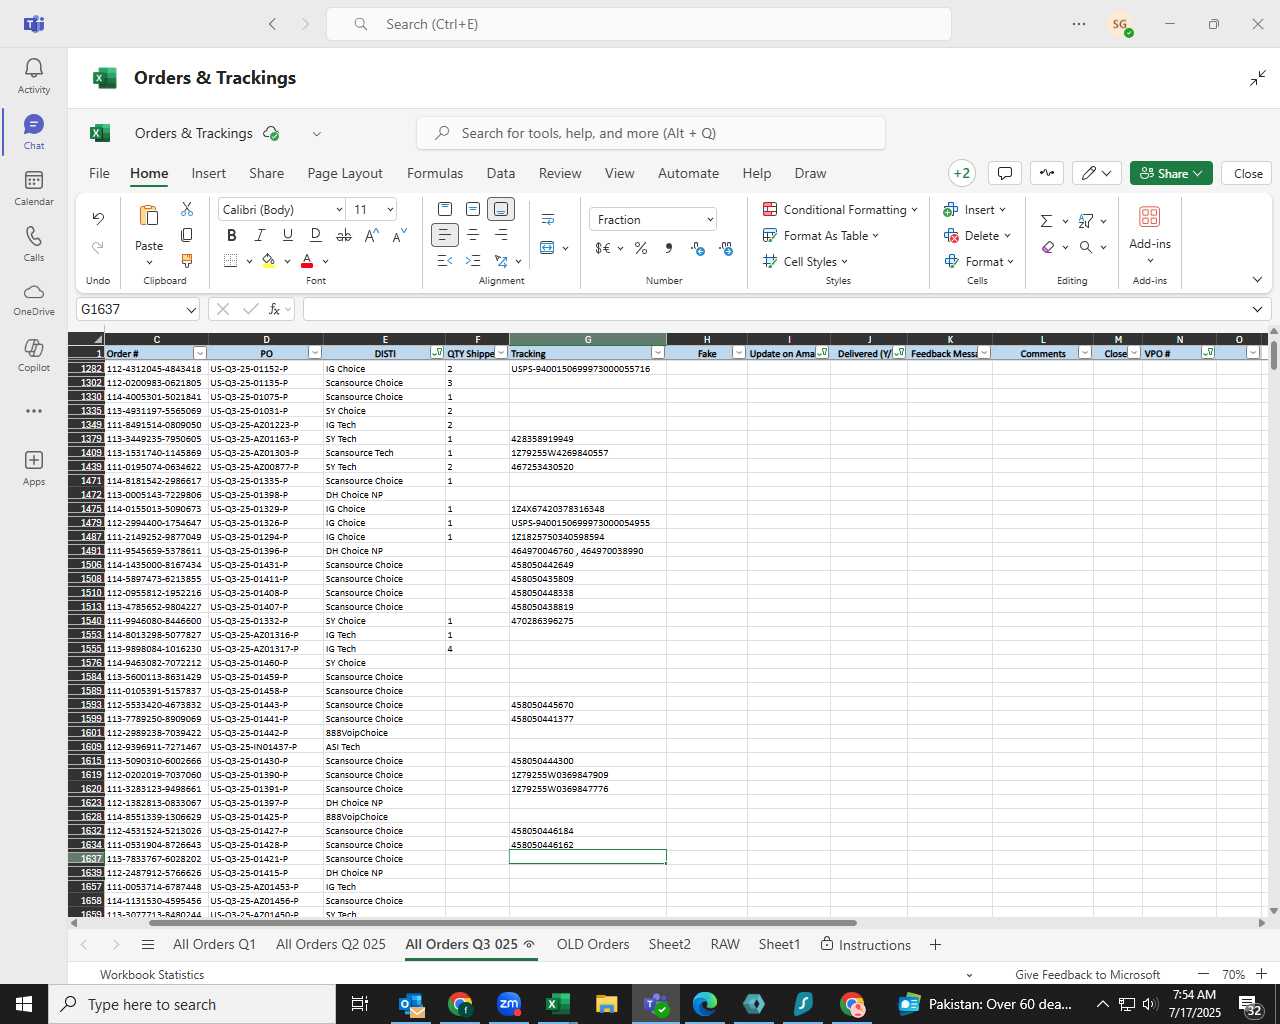Click the Increase Indent icon
Image resolution: width=1280 pixels, height=1024 pixels.
click(473, 261)
